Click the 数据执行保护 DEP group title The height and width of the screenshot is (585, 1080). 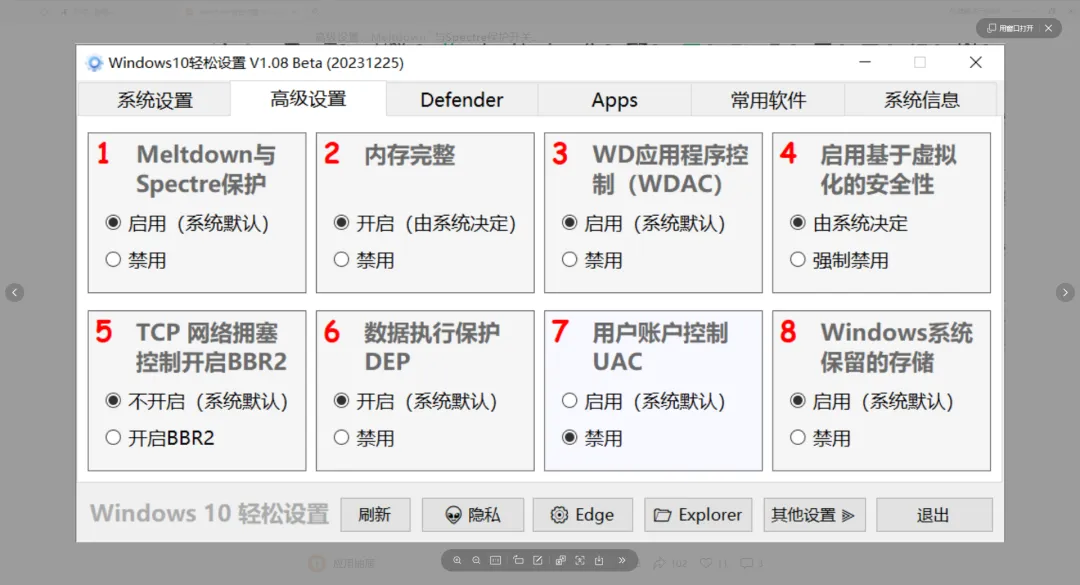pos(432,347)
